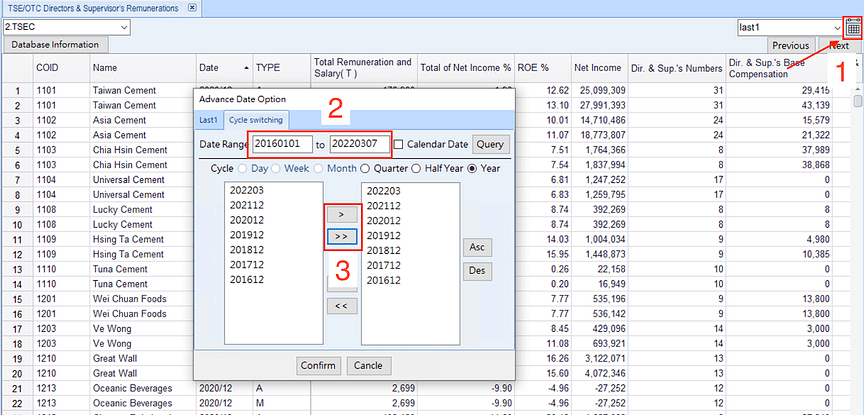Sort selected dates with Asc button
Image resolution: width=864 pixels, height=415 pixels.
point(477,248)
